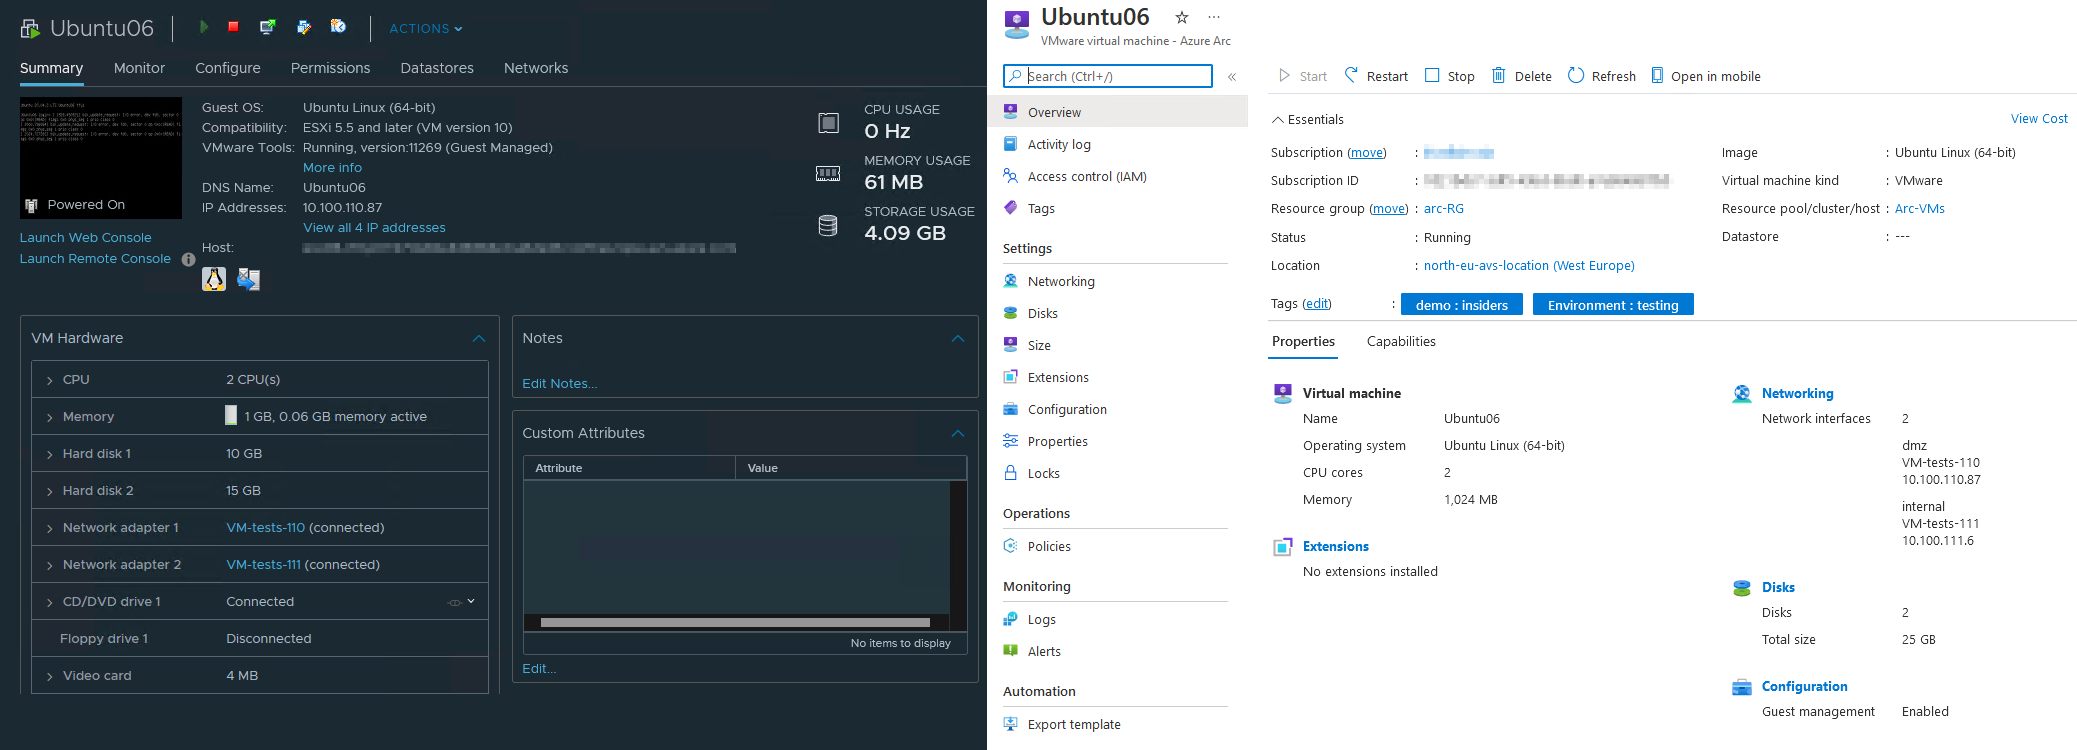The image size is (2077, 750).
Task: Switch to the Configure tab
Action: 228,68
